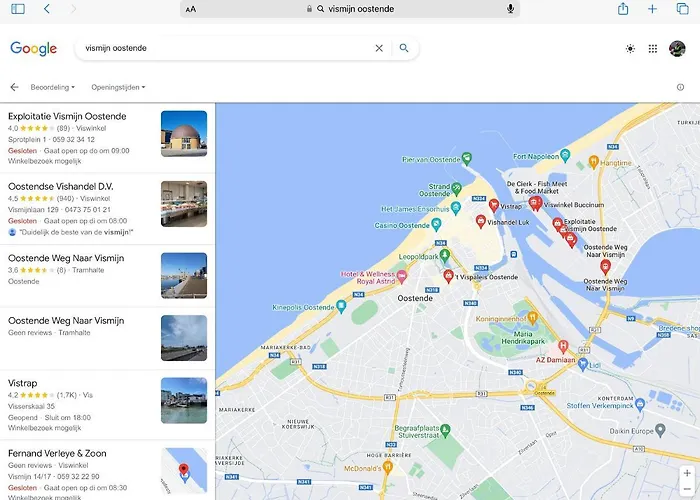Viewport: 700px width, 500px height.
Task: Click the Leopoldpark marker
Action: point(444,255)
